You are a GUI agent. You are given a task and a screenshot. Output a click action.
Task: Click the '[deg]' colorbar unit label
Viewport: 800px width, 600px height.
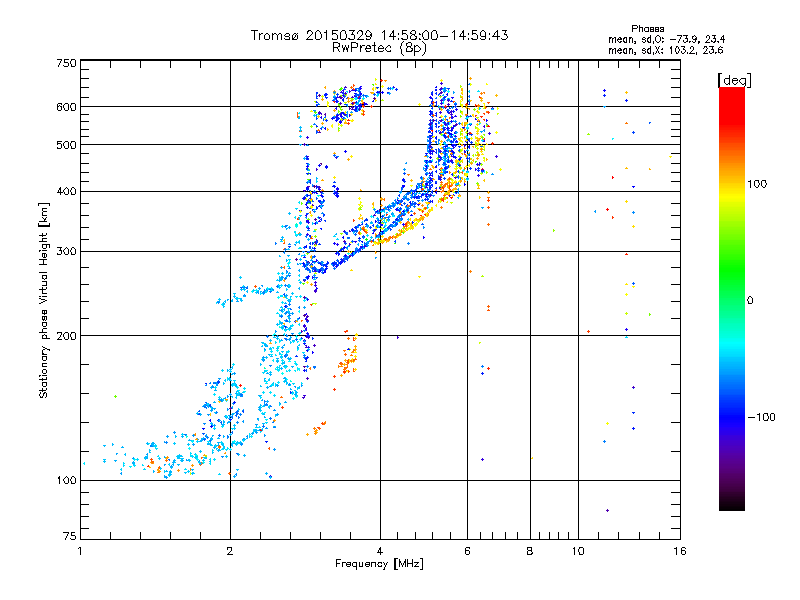click(x=734, y=80)
